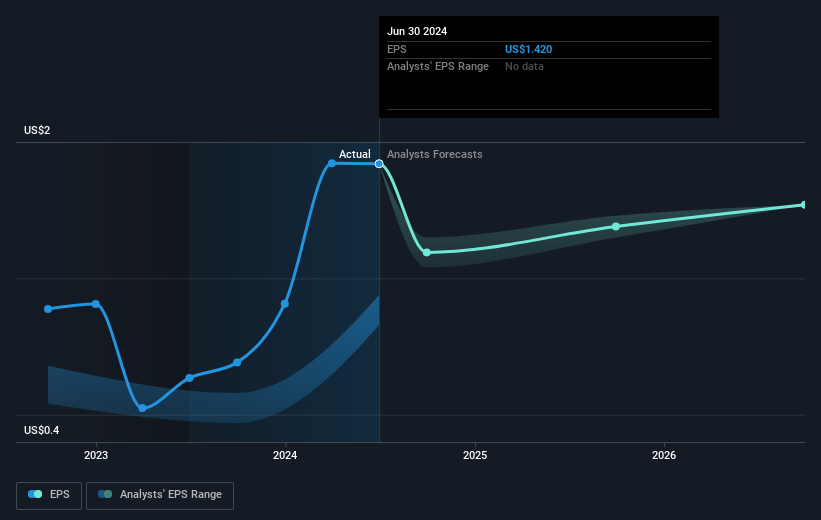Select the forecast data point before 2026
The image size is (821, 520).
tap(616, 227)
